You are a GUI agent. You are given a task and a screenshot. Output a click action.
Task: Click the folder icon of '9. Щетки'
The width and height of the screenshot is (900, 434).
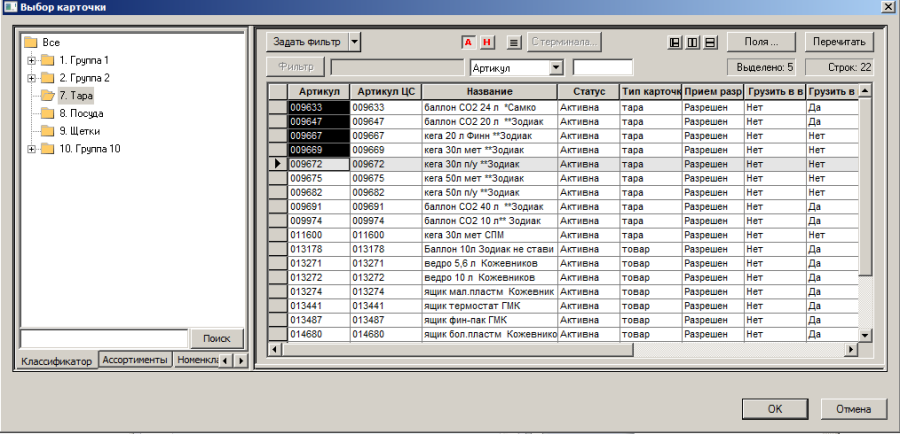point(48,131)
